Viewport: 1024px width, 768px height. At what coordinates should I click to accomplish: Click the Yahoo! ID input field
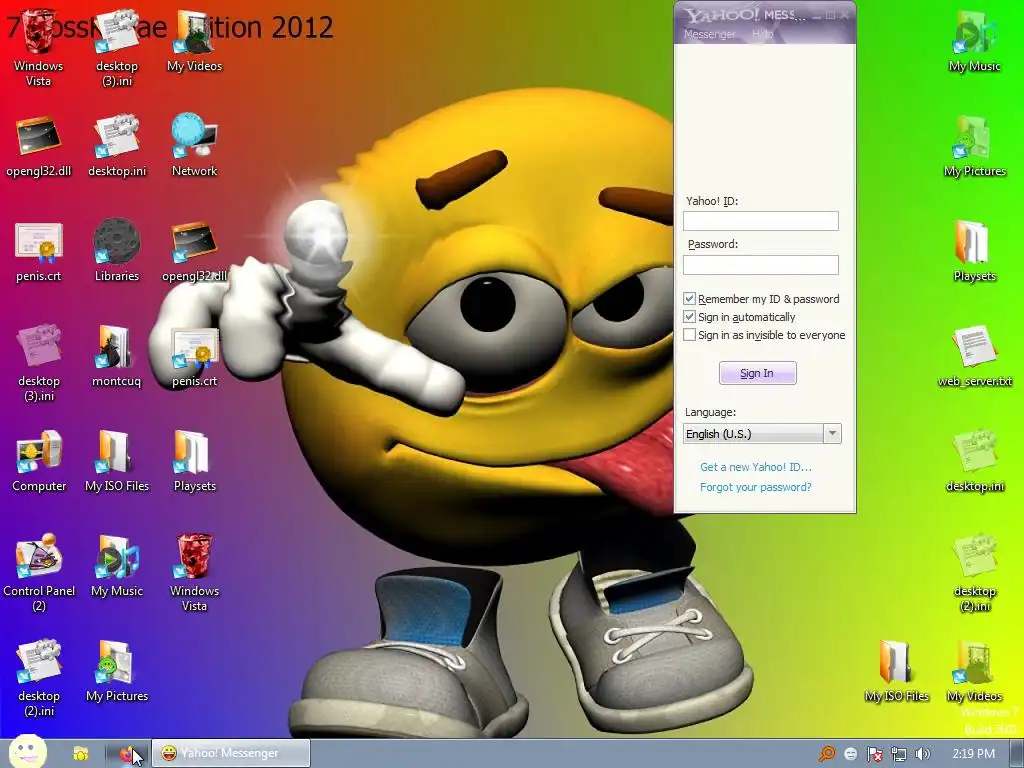[761, 221]
